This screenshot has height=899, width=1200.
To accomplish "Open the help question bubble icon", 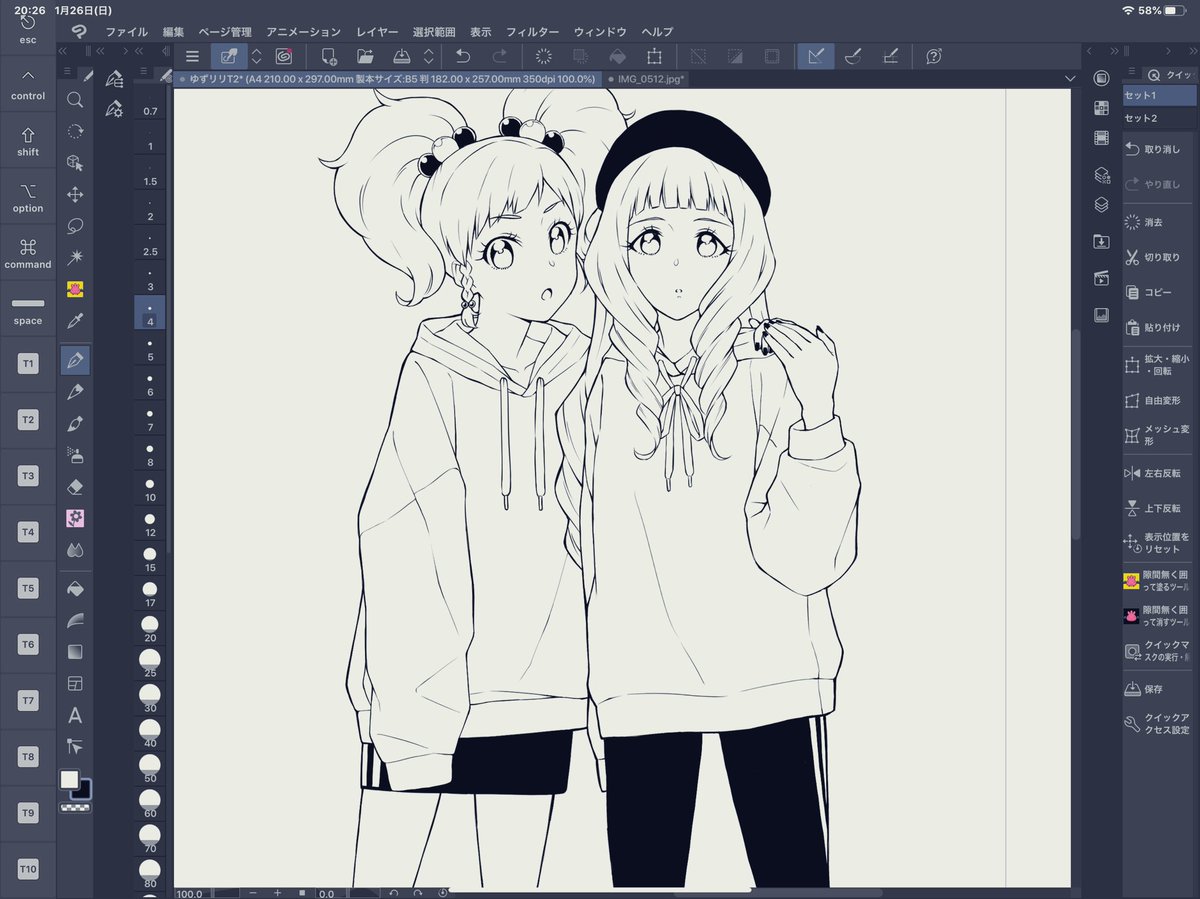I will click(x=934, y=57).
